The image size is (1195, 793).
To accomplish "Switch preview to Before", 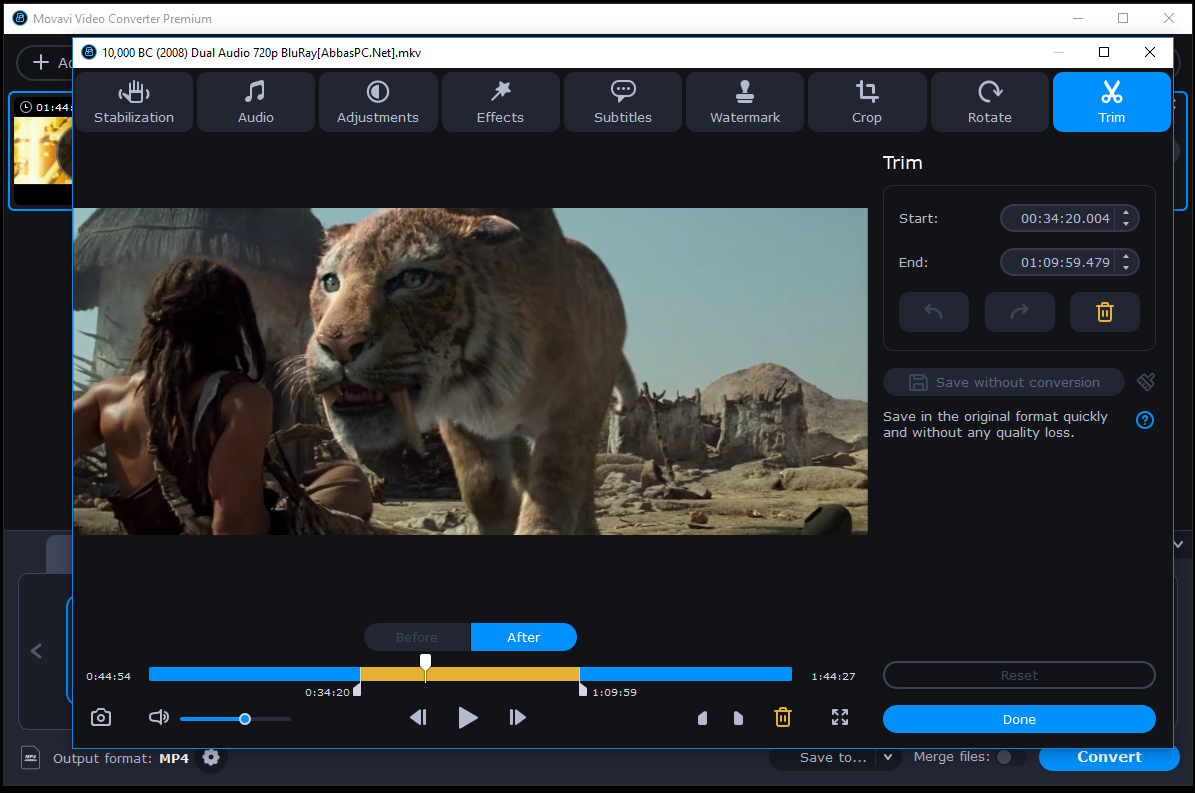I will (x=417, y=638).
